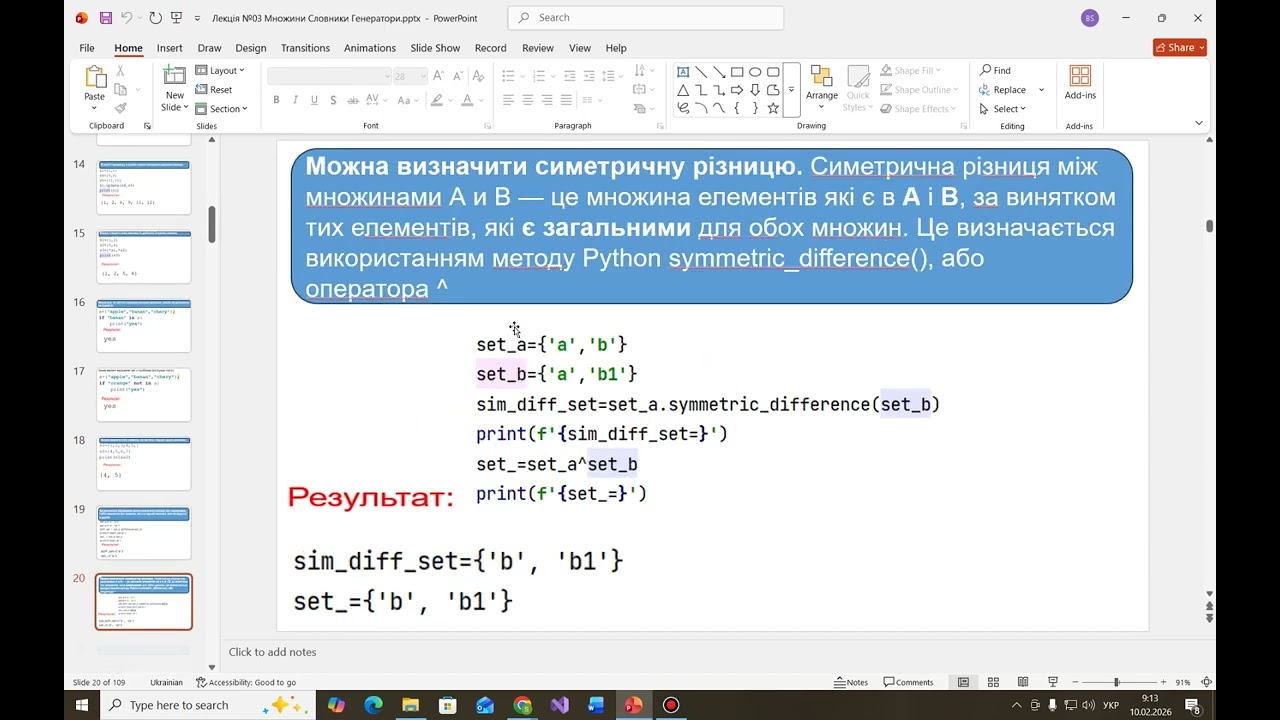Switch to Normal view icon

963,682
